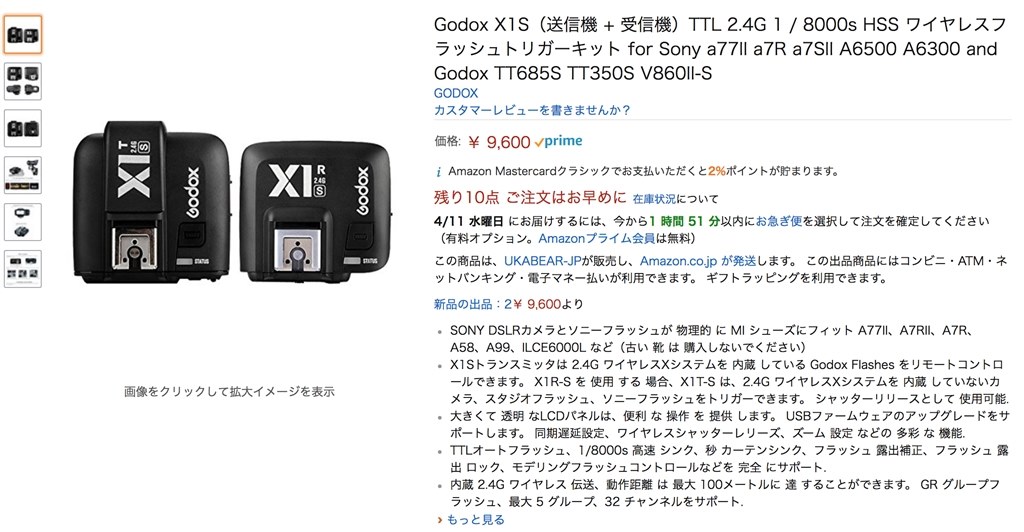The width and height of the screenshot is (1024, 532).
Task: Open the UKABEAR-JP seller link
Action: 543,261
